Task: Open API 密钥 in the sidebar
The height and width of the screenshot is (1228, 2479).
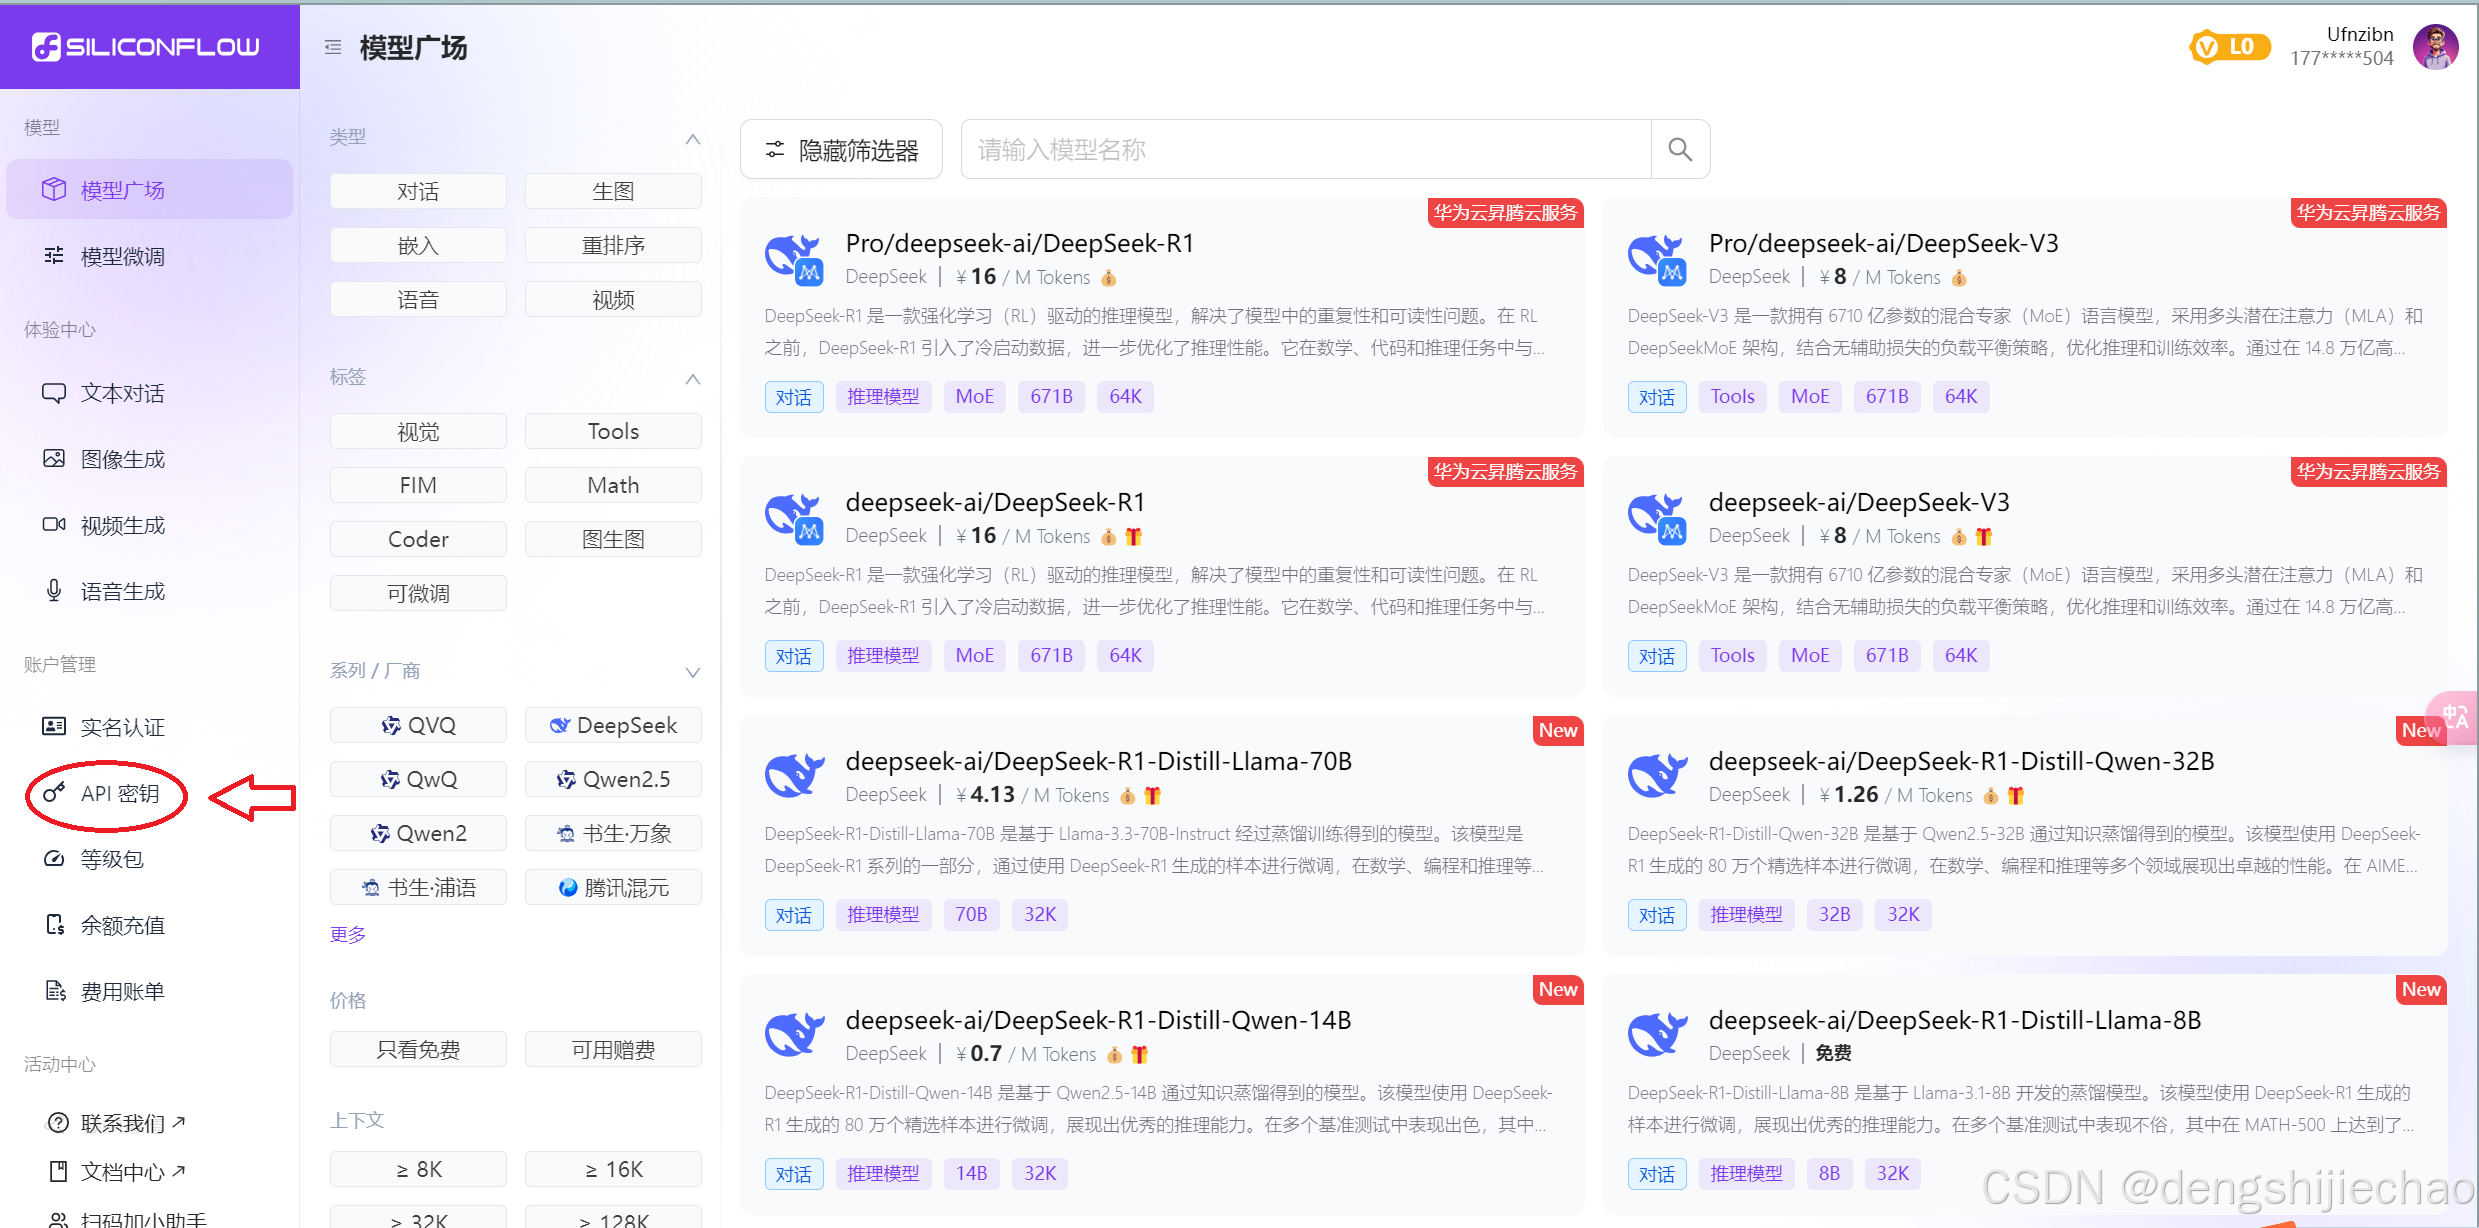Action: (119, 793)
